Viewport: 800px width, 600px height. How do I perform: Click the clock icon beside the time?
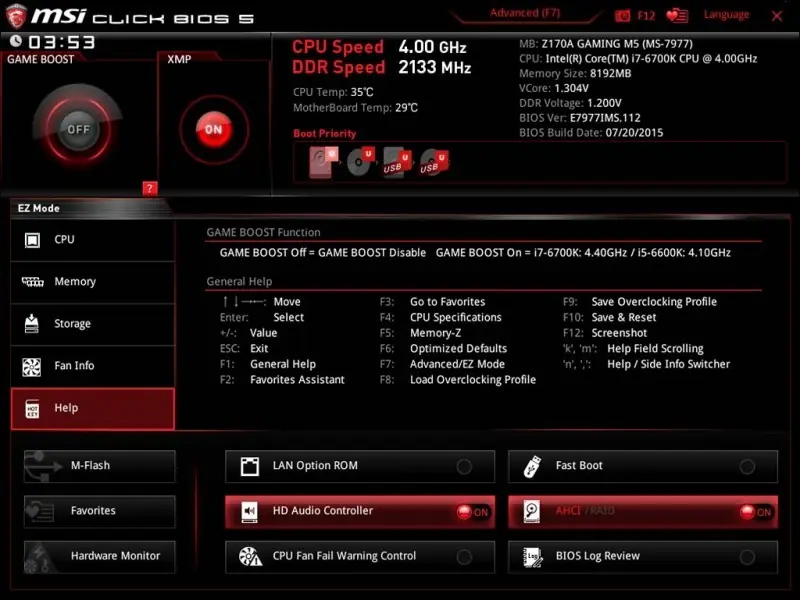16,40
